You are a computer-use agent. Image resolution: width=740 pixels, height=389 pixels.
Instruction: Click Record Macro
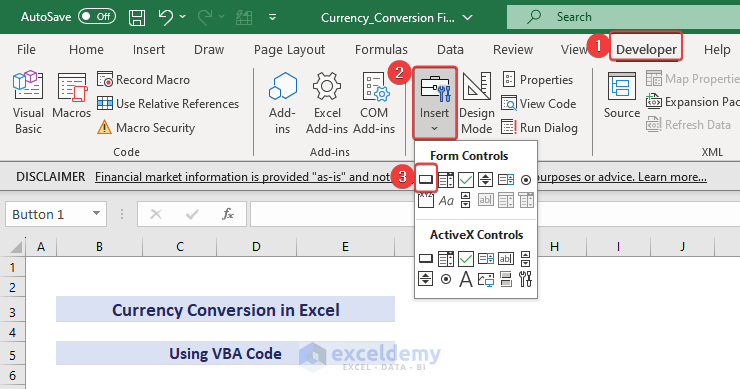pos(143,79)
